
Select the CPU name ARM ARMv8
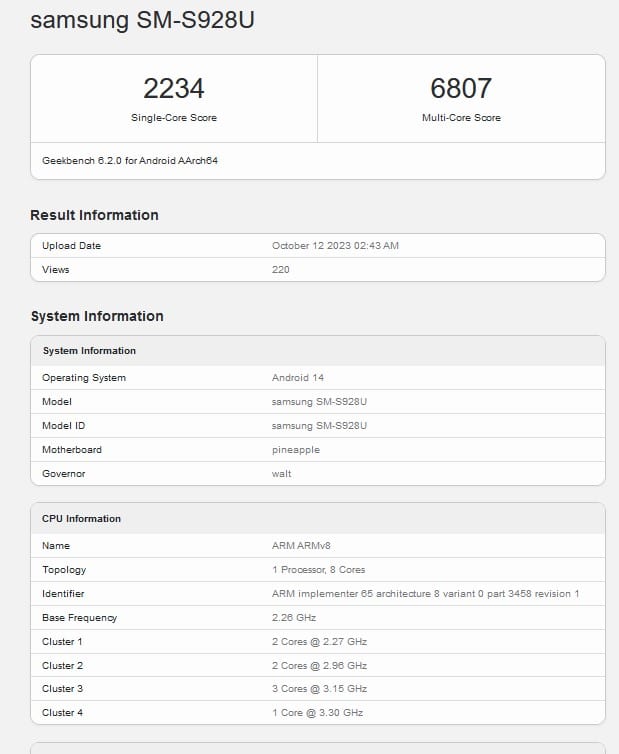pos(301,546)
